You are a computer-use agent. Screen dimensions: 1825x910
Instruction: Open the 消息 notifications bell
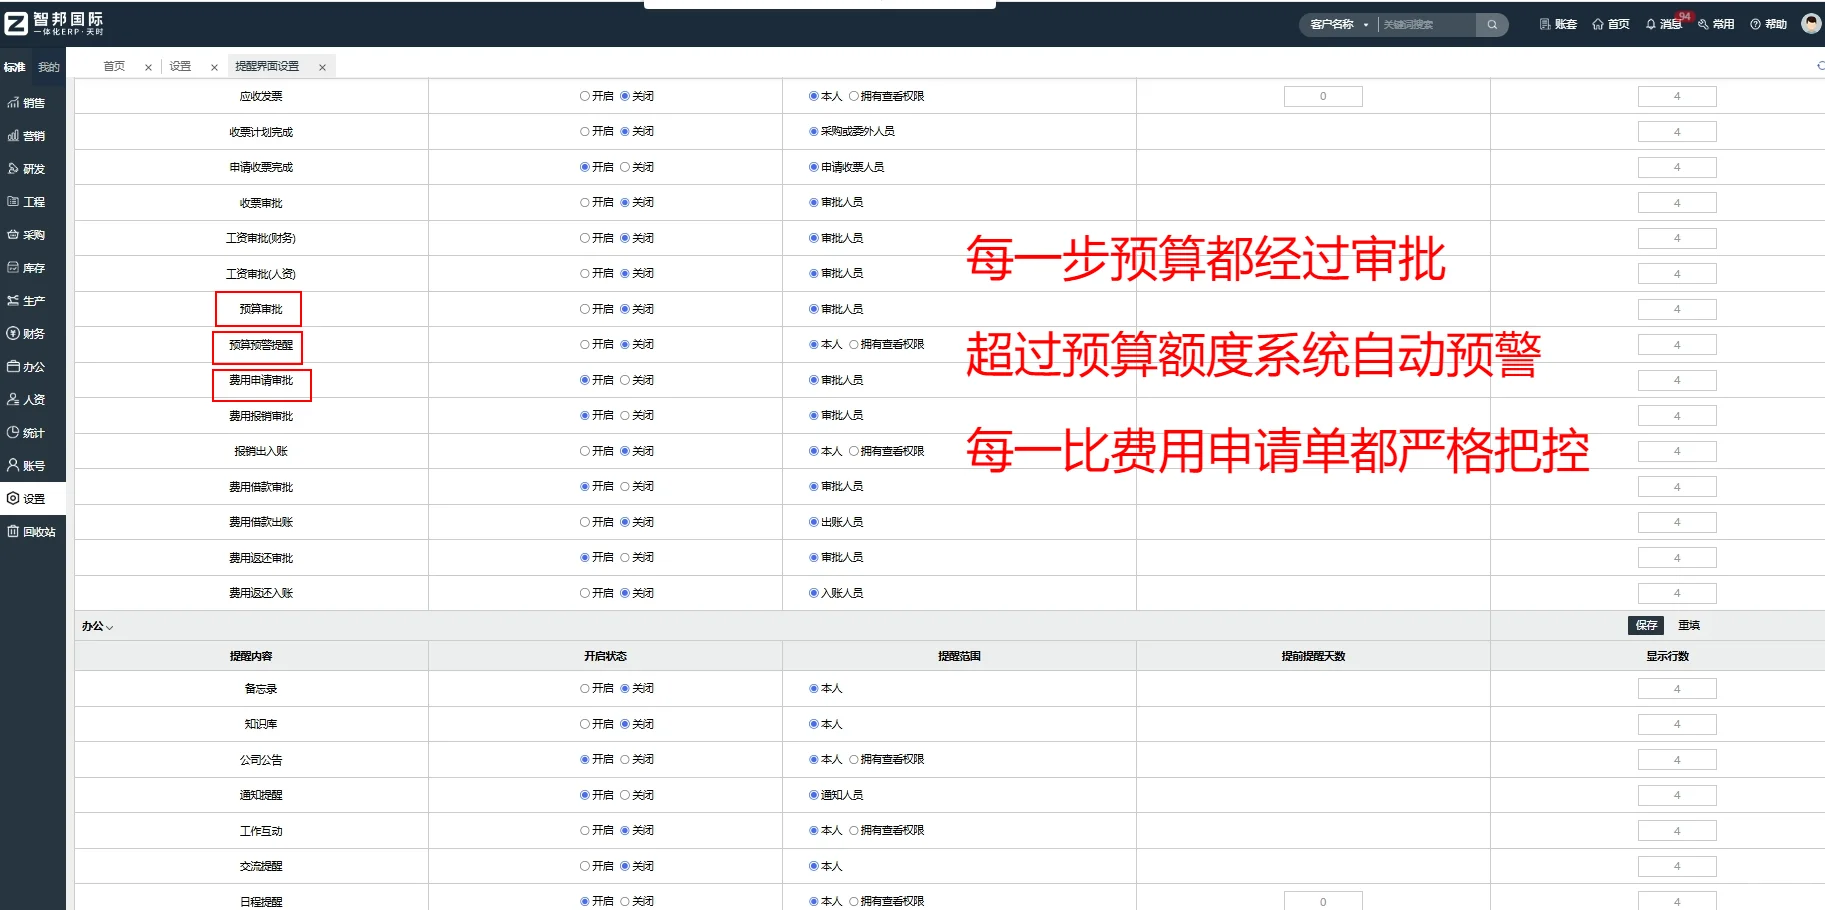pyautogui.click(x=1651, y=24)
